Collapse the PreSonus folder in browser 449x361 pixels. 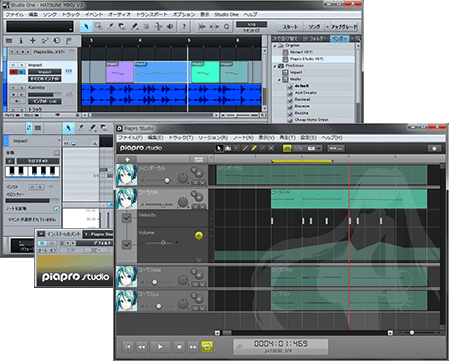point(275,66)
